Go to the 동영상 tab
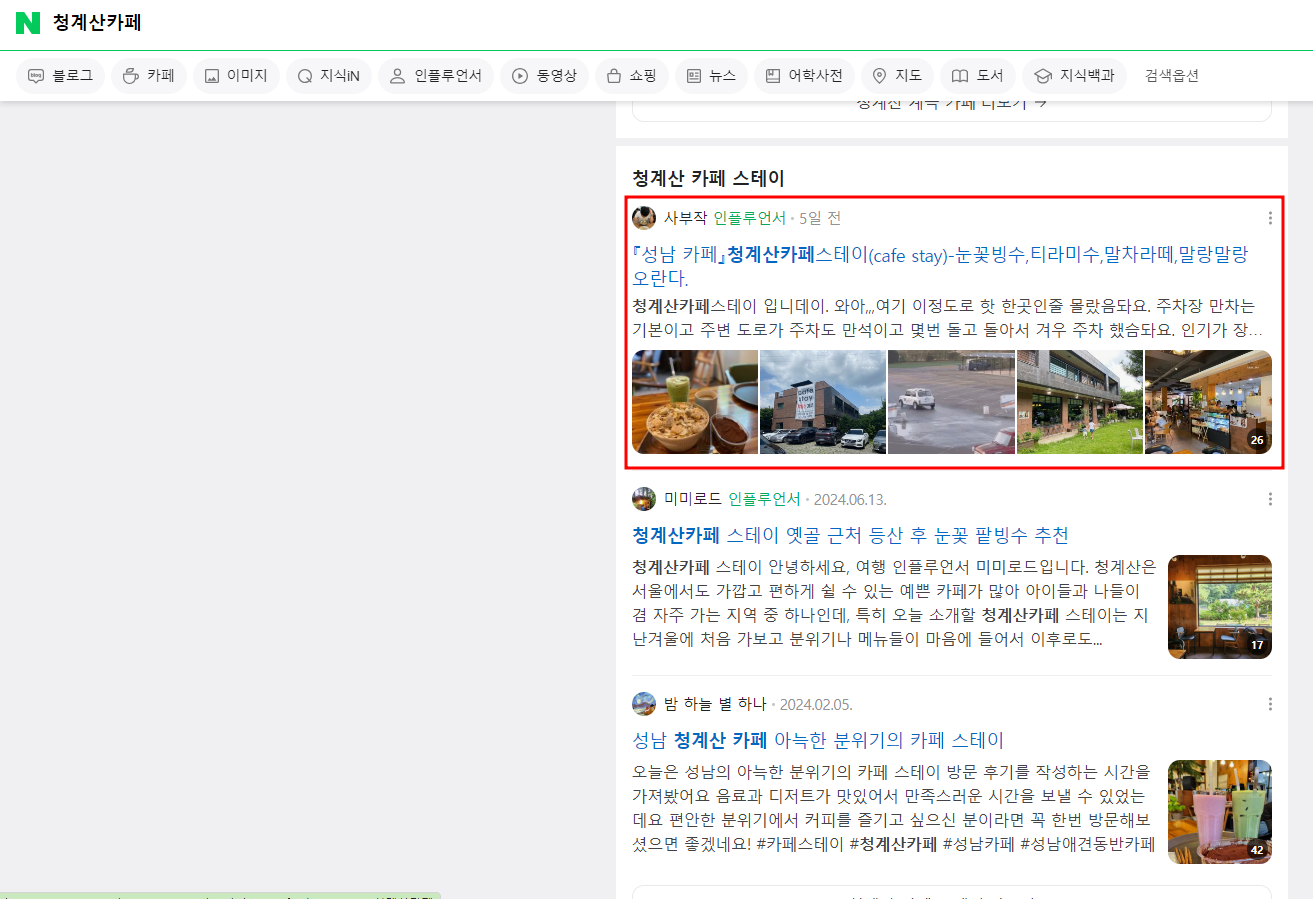 point(545,76)
